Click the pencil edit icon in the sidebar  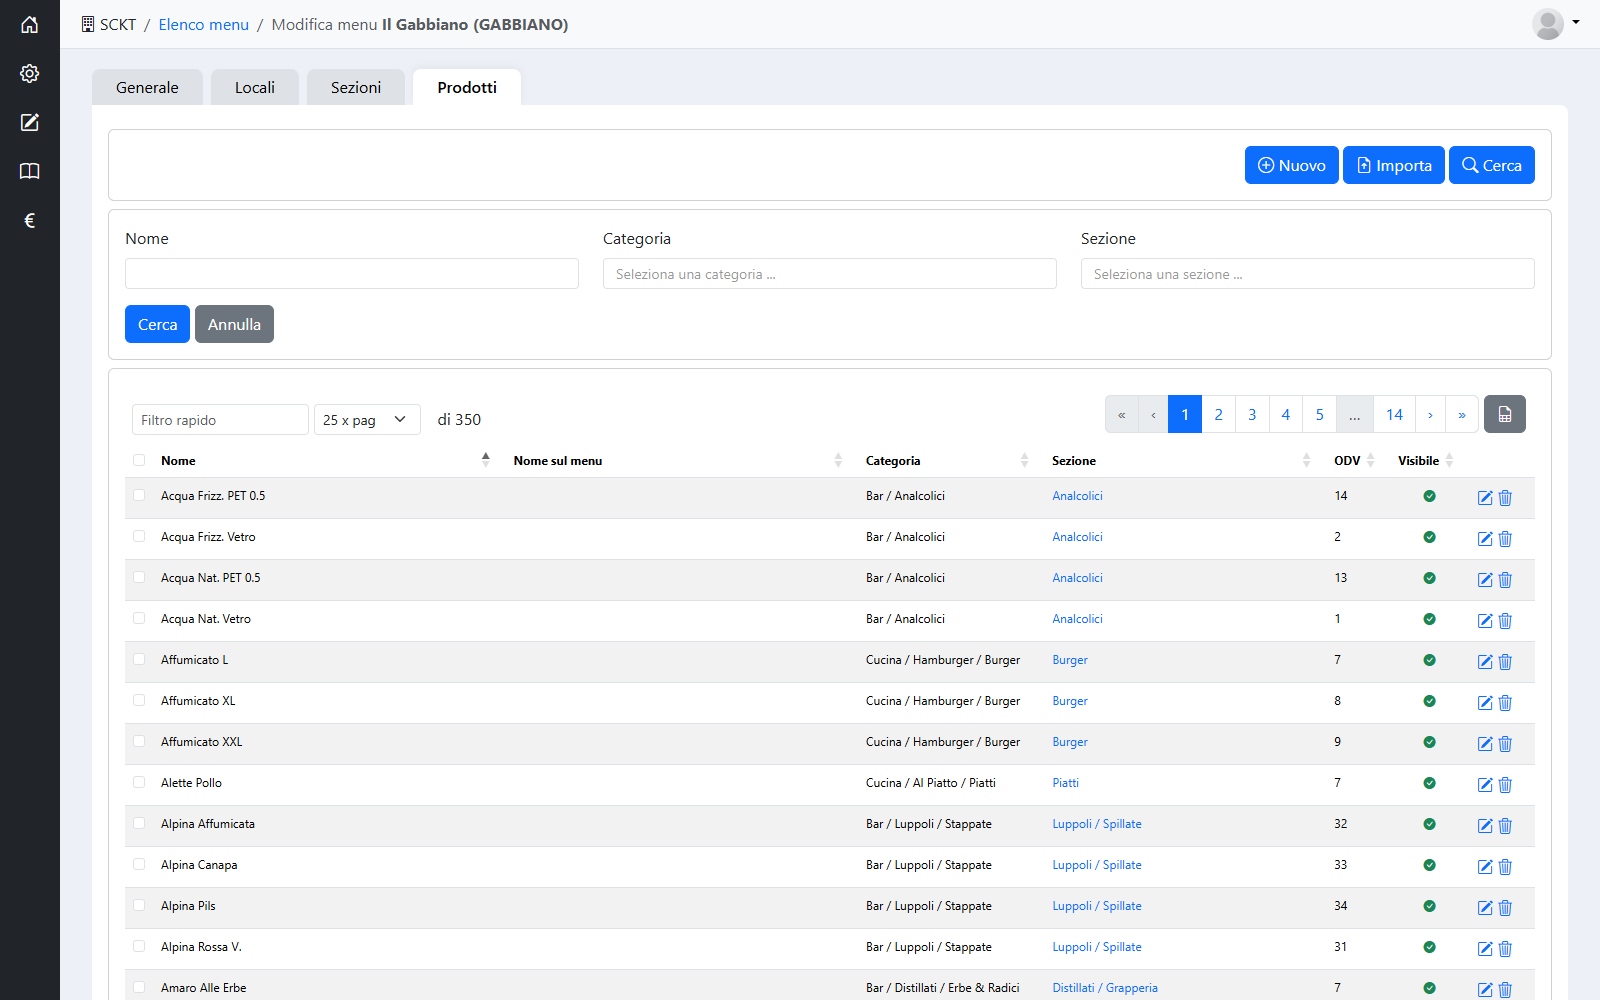tap(30, 122)
